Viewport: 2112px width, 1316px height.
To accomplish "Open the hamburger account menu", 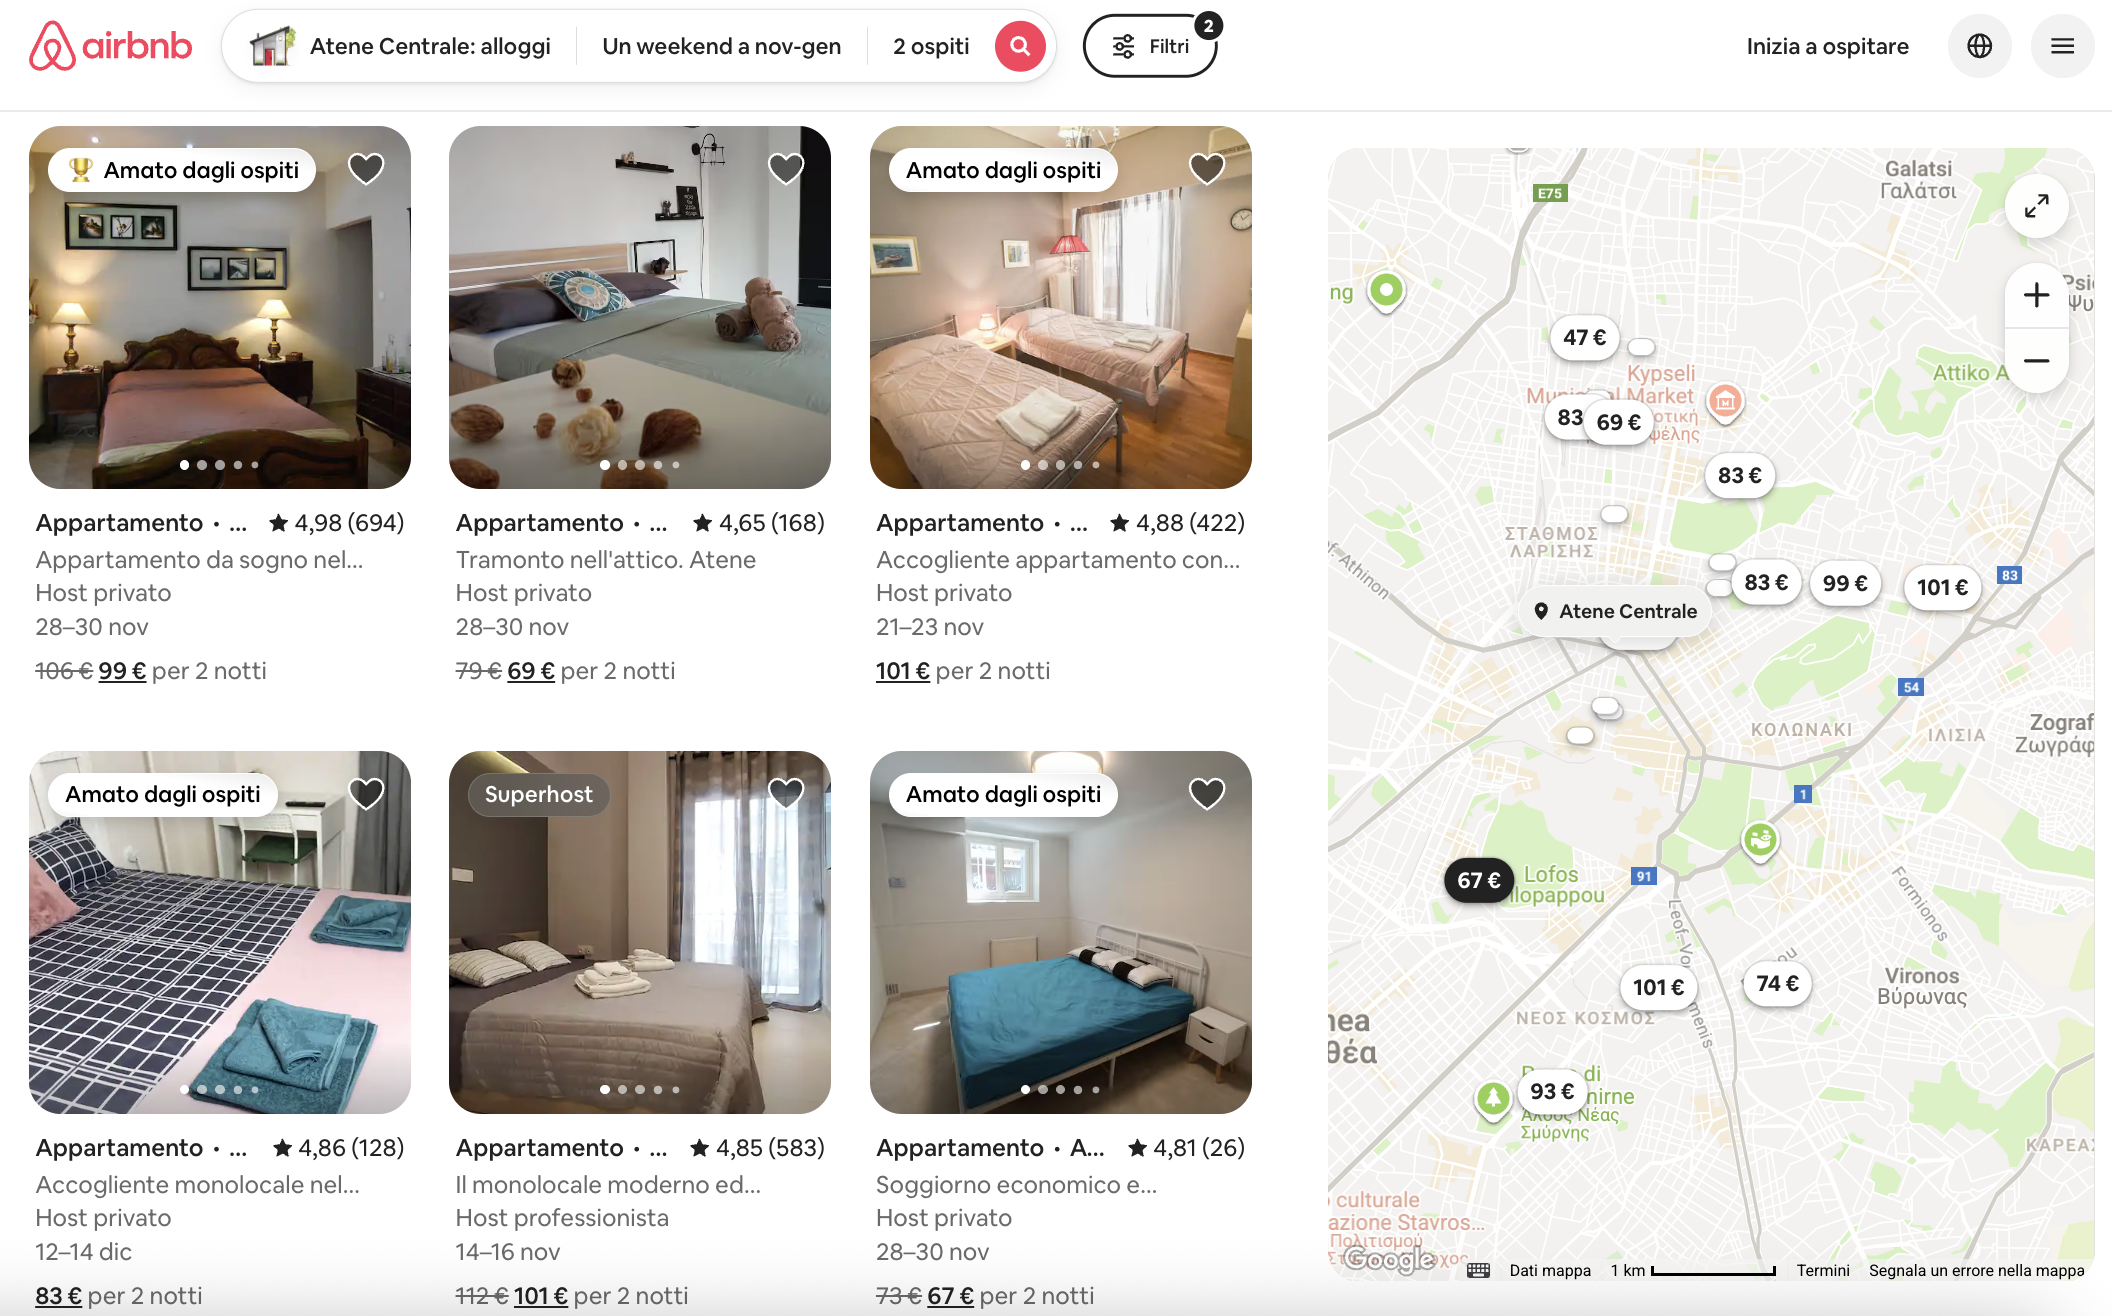I will pos(2062,46).
